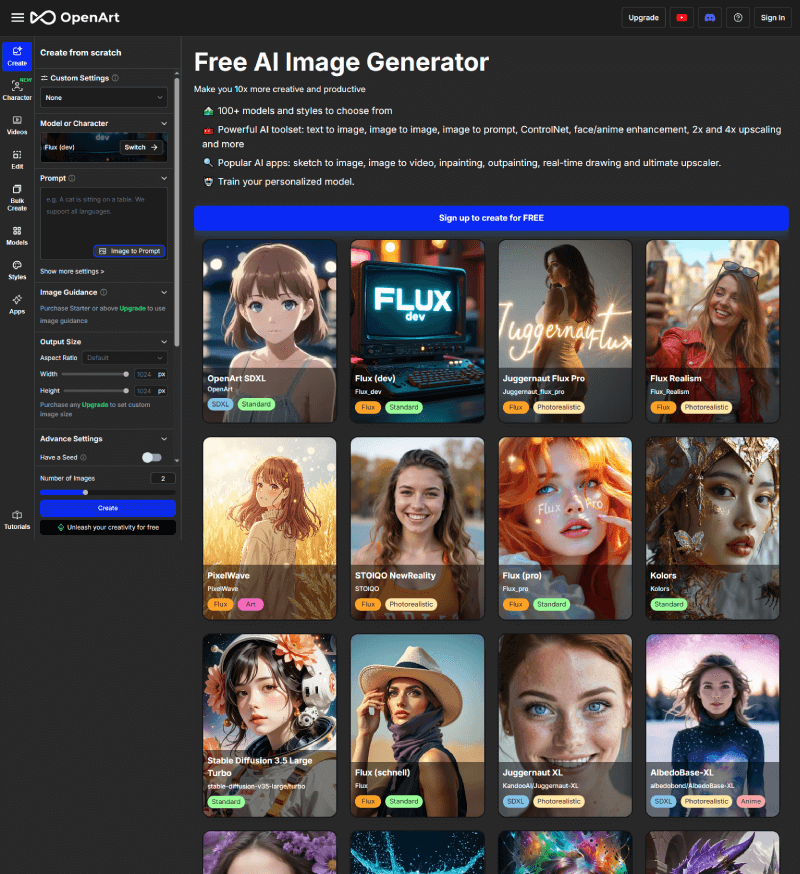The height and width of the screenshot is (874, 800).
Task: Click the SDXL tag on OpenArt SDXL
Action: (220, 404)
